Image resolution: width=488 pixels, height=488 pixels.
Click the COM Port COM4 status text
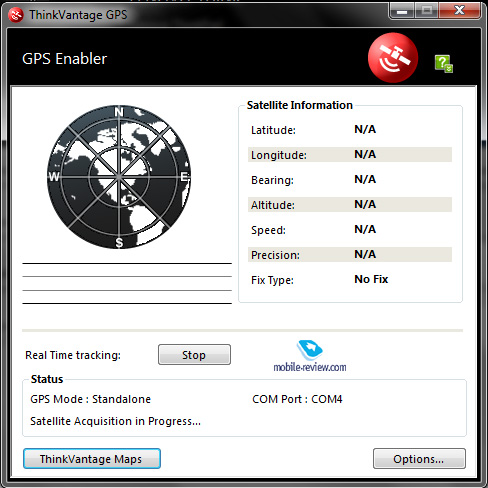297,399
